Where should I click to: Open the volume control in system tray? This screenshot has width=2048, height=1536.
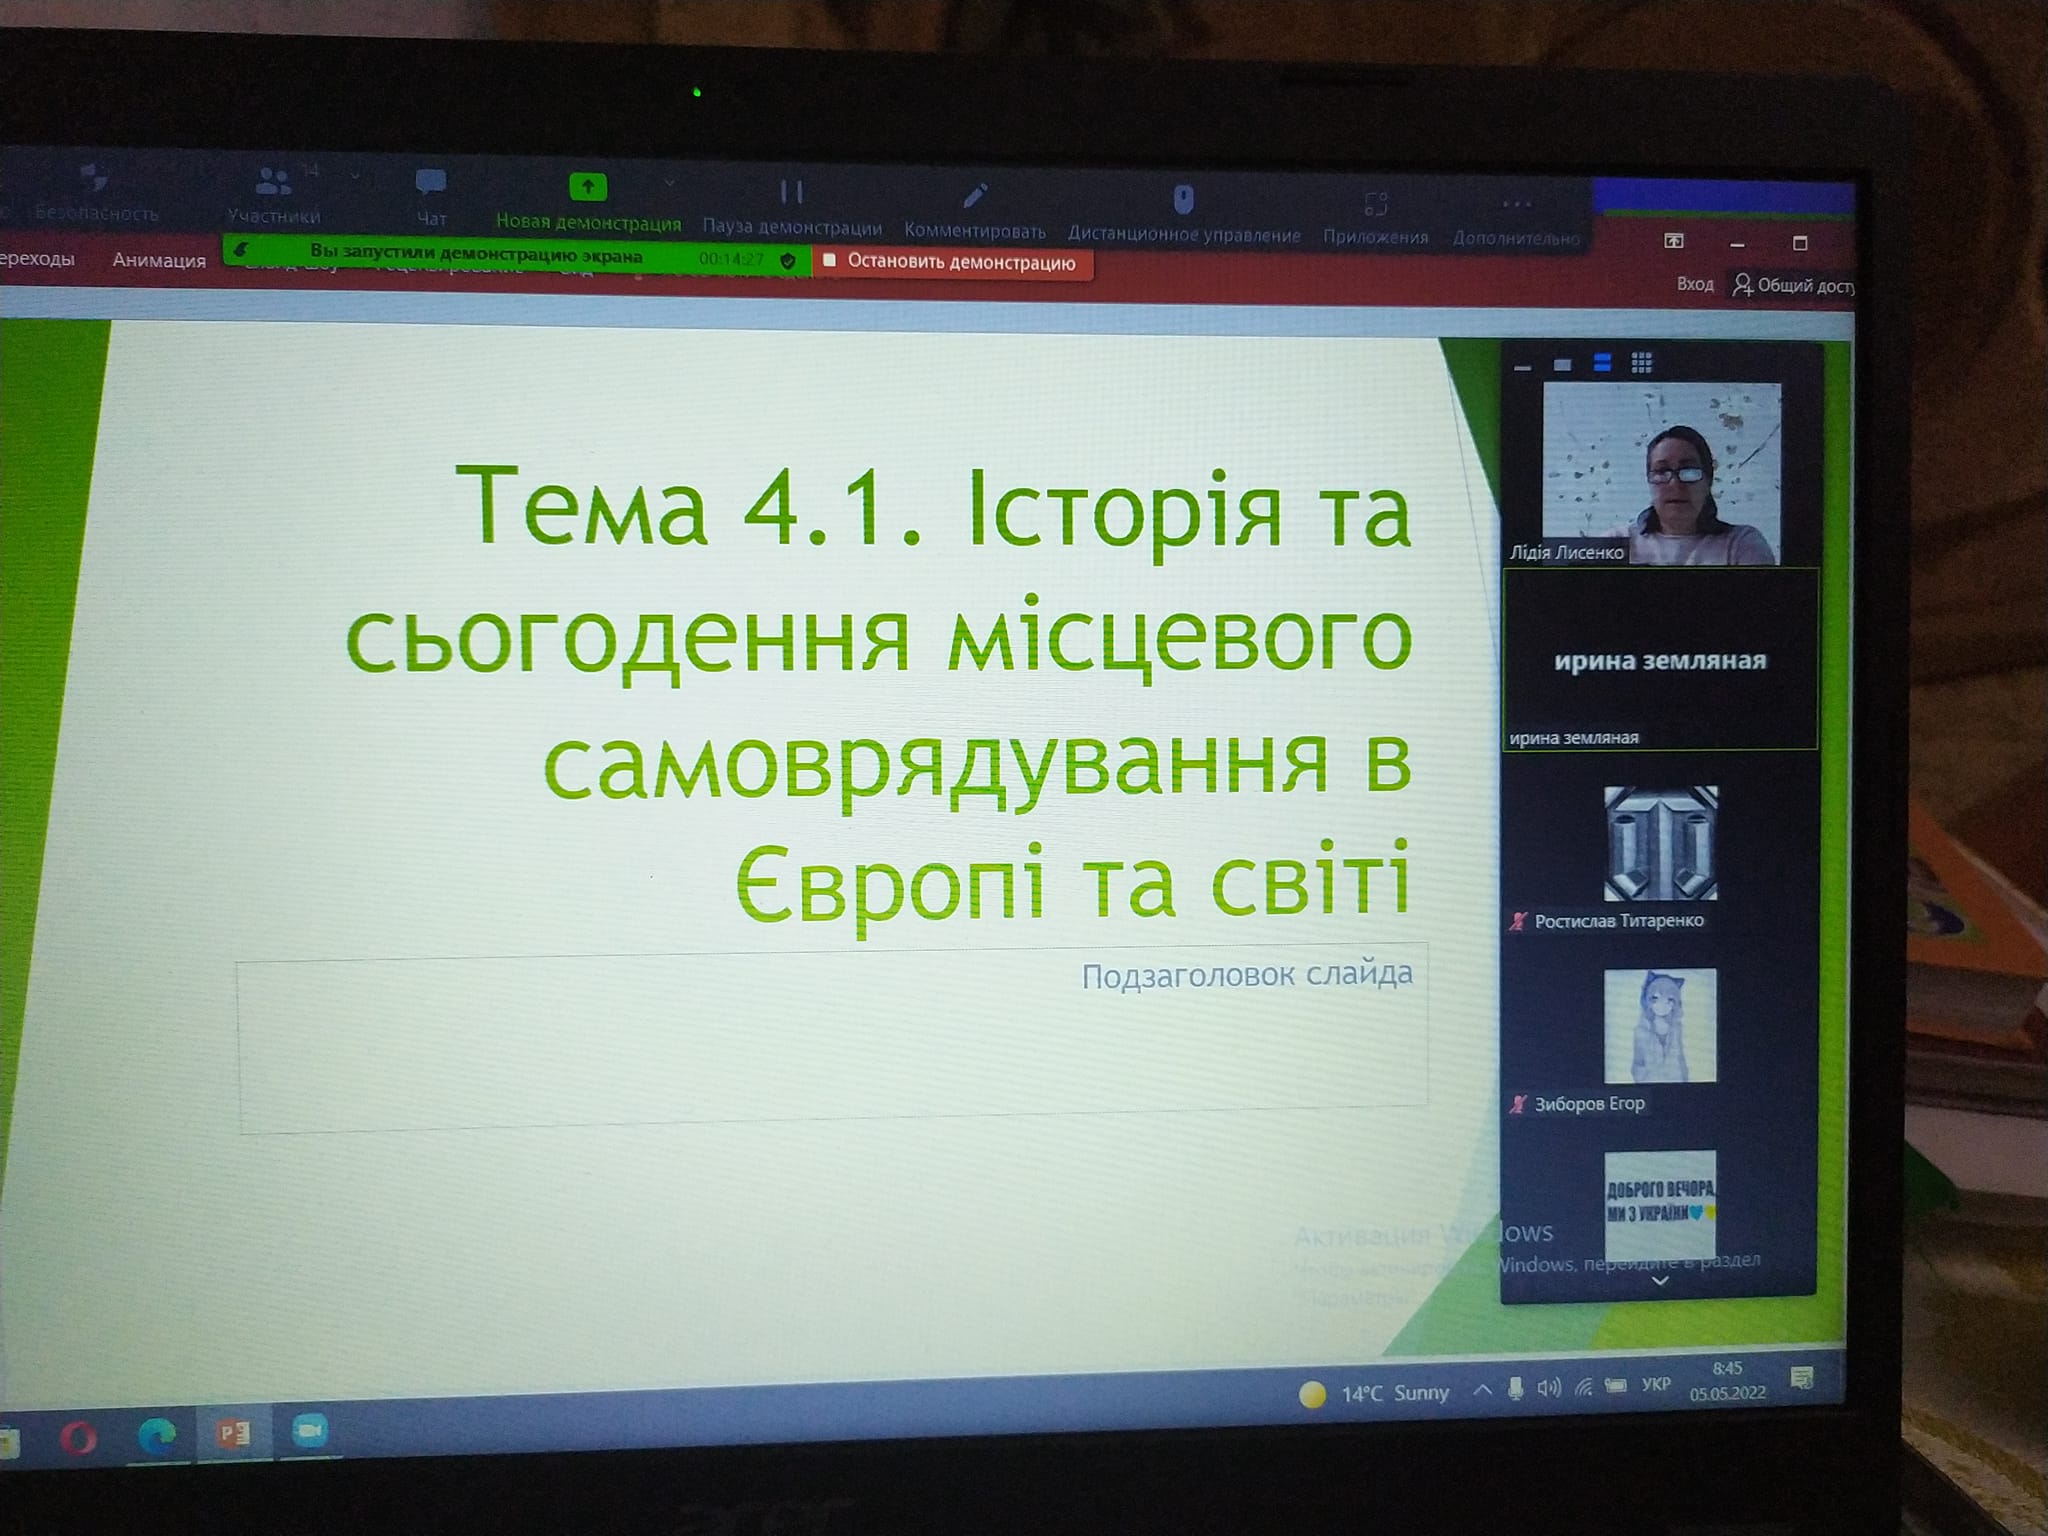(1549, 1387)
